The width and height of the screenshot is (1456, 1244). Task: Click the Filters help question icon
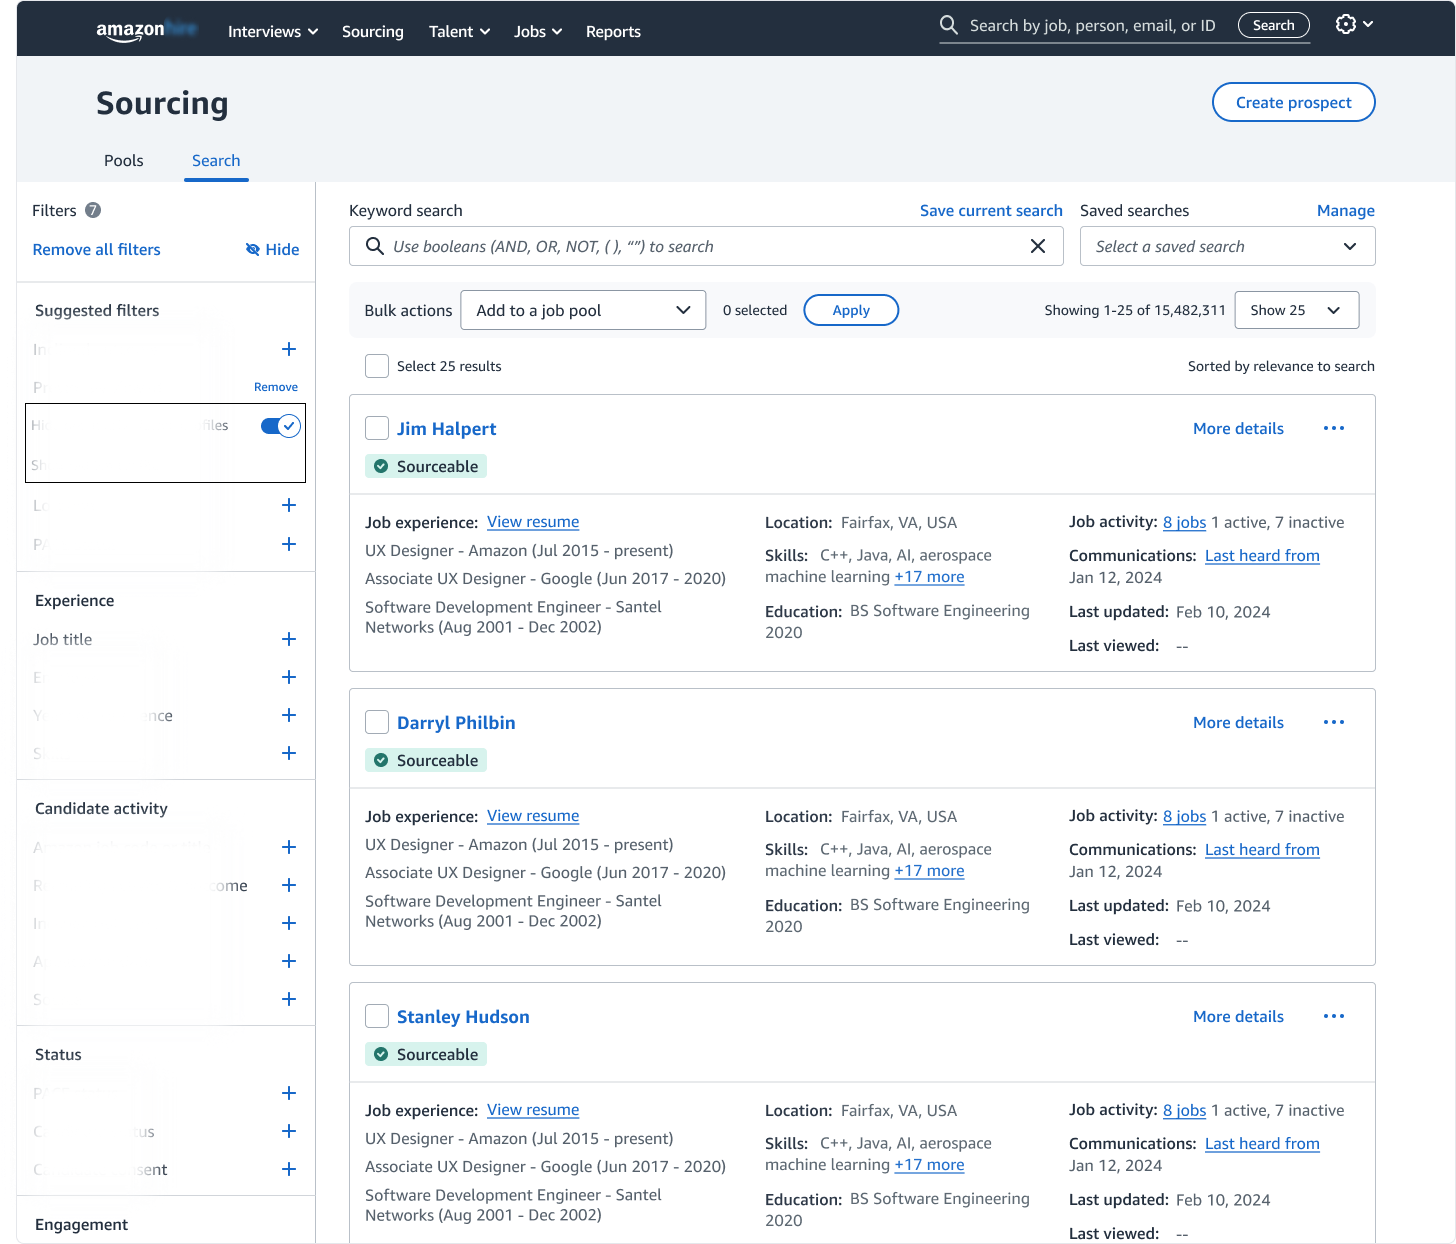(93, 210)
